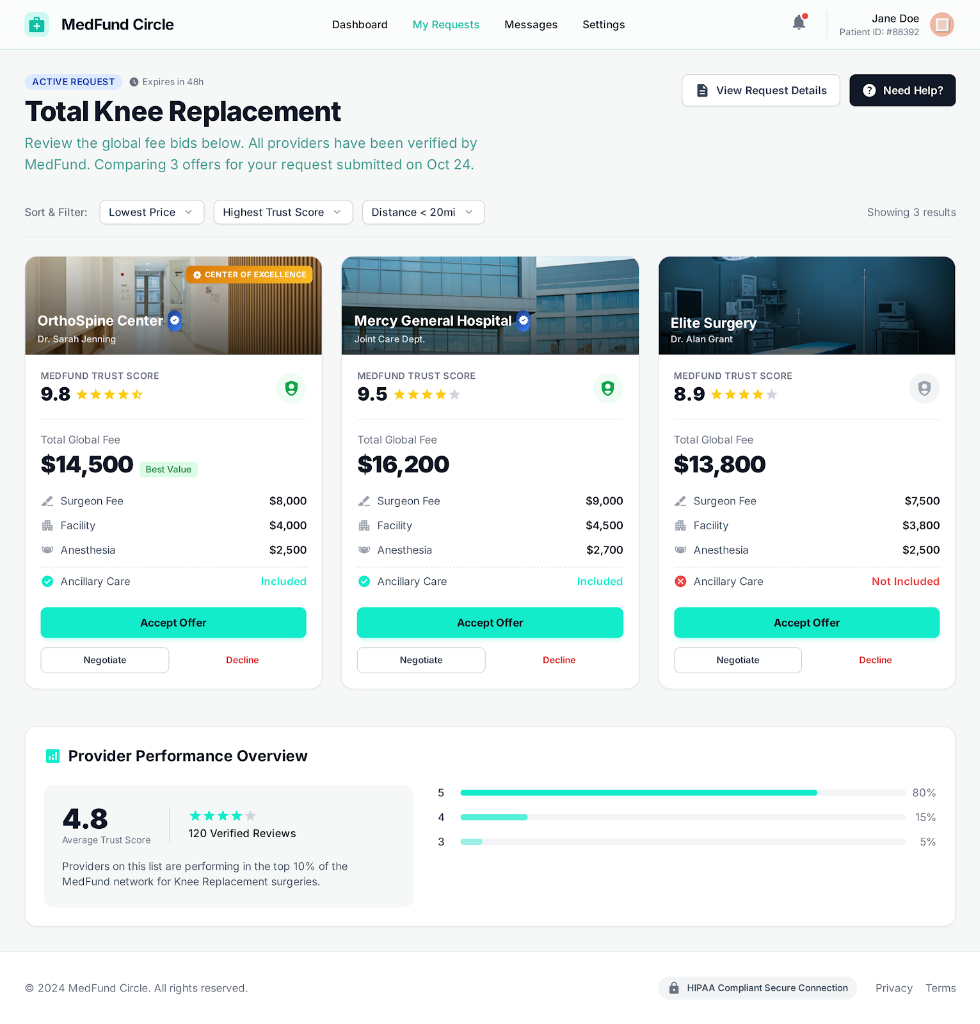980x1024 pixels.
Task: Open the notifications bell
Action: click(x=798, y=23)
